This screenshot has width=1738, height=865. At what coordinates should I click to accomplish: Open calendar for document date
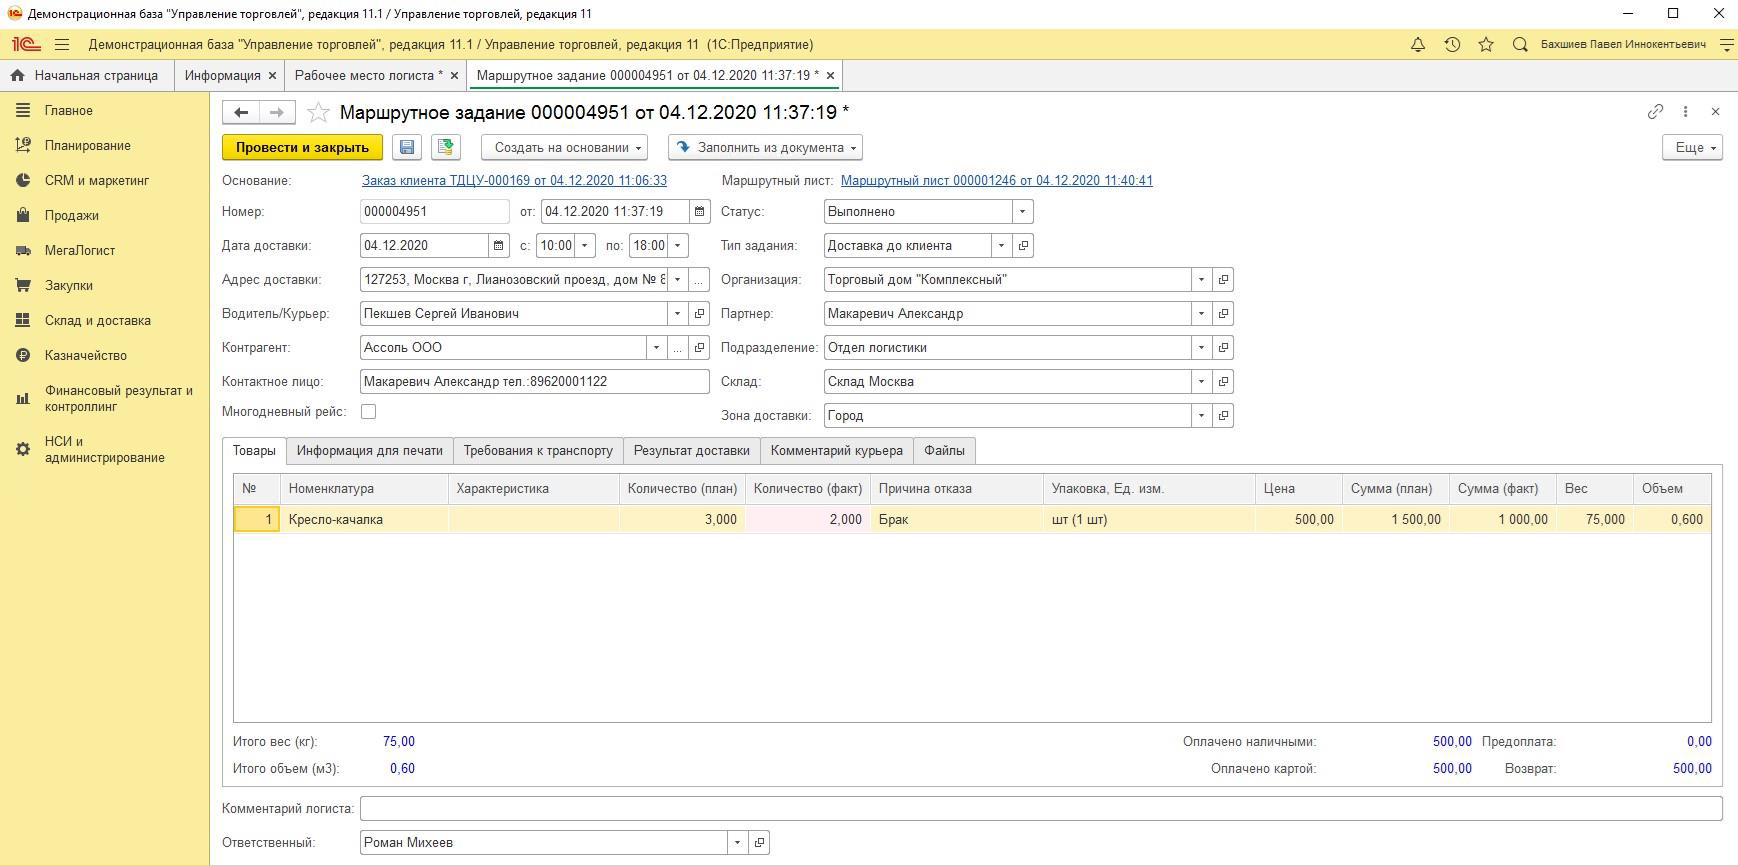(699, 212)
